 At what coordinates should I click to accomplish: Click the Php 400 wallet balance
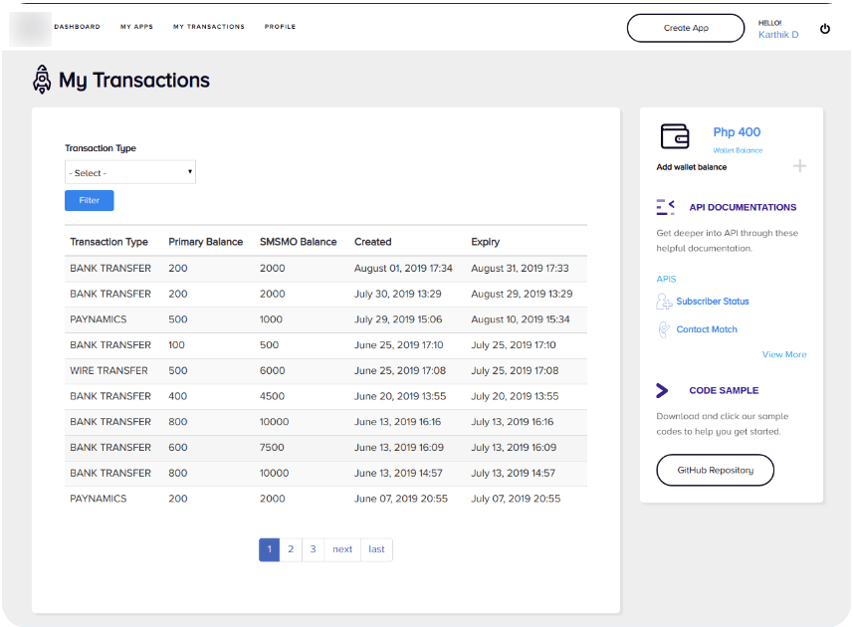point(737,132)
